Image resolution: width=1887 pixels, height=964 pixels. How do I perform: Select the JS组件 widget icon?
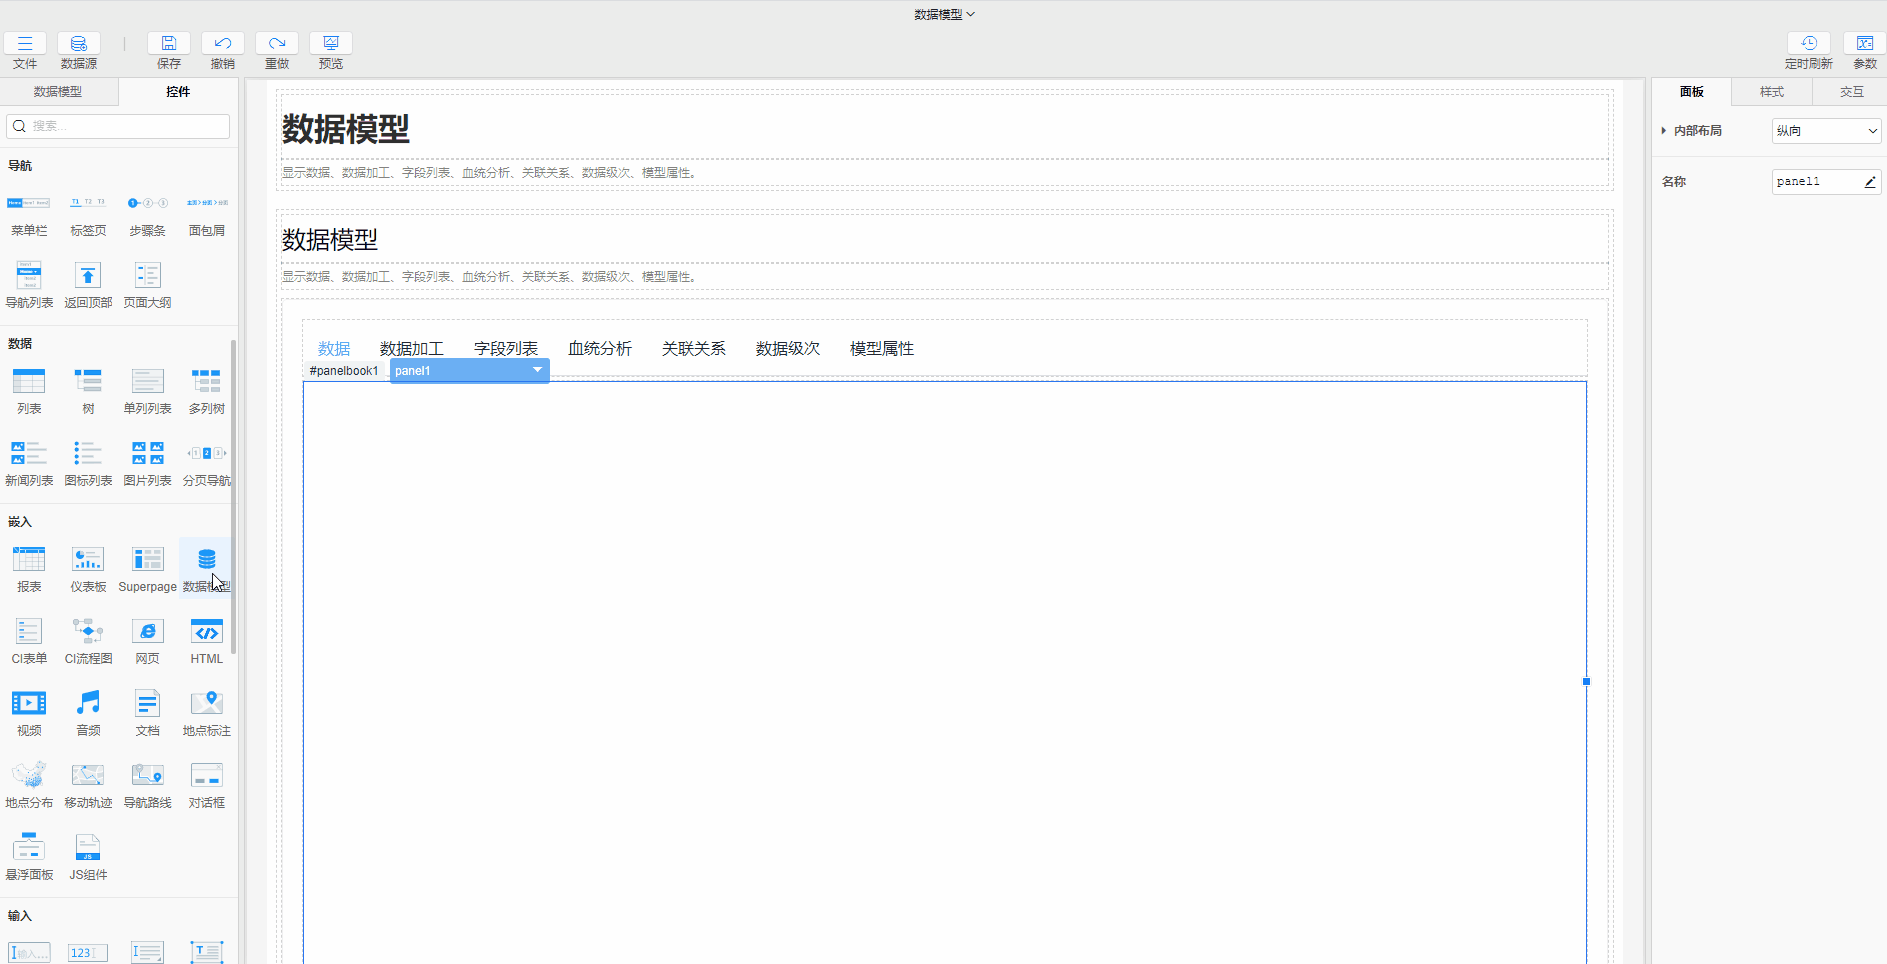pyautogui.click(x=88, y=848)
